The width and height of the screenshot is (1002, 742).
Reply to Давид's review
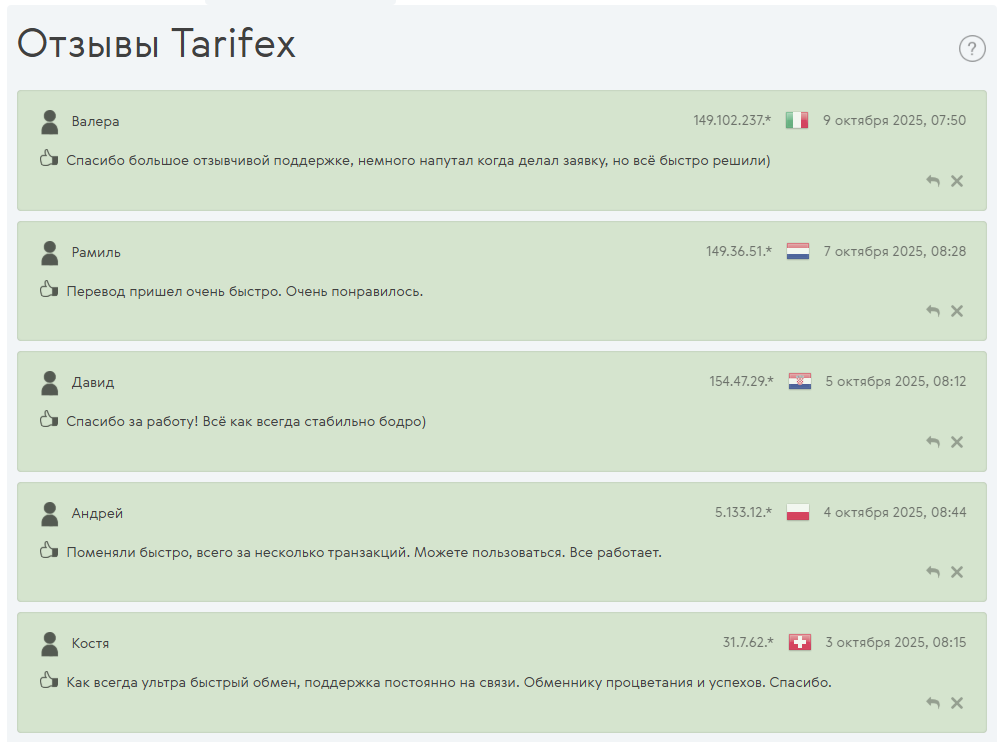point(933,442)
